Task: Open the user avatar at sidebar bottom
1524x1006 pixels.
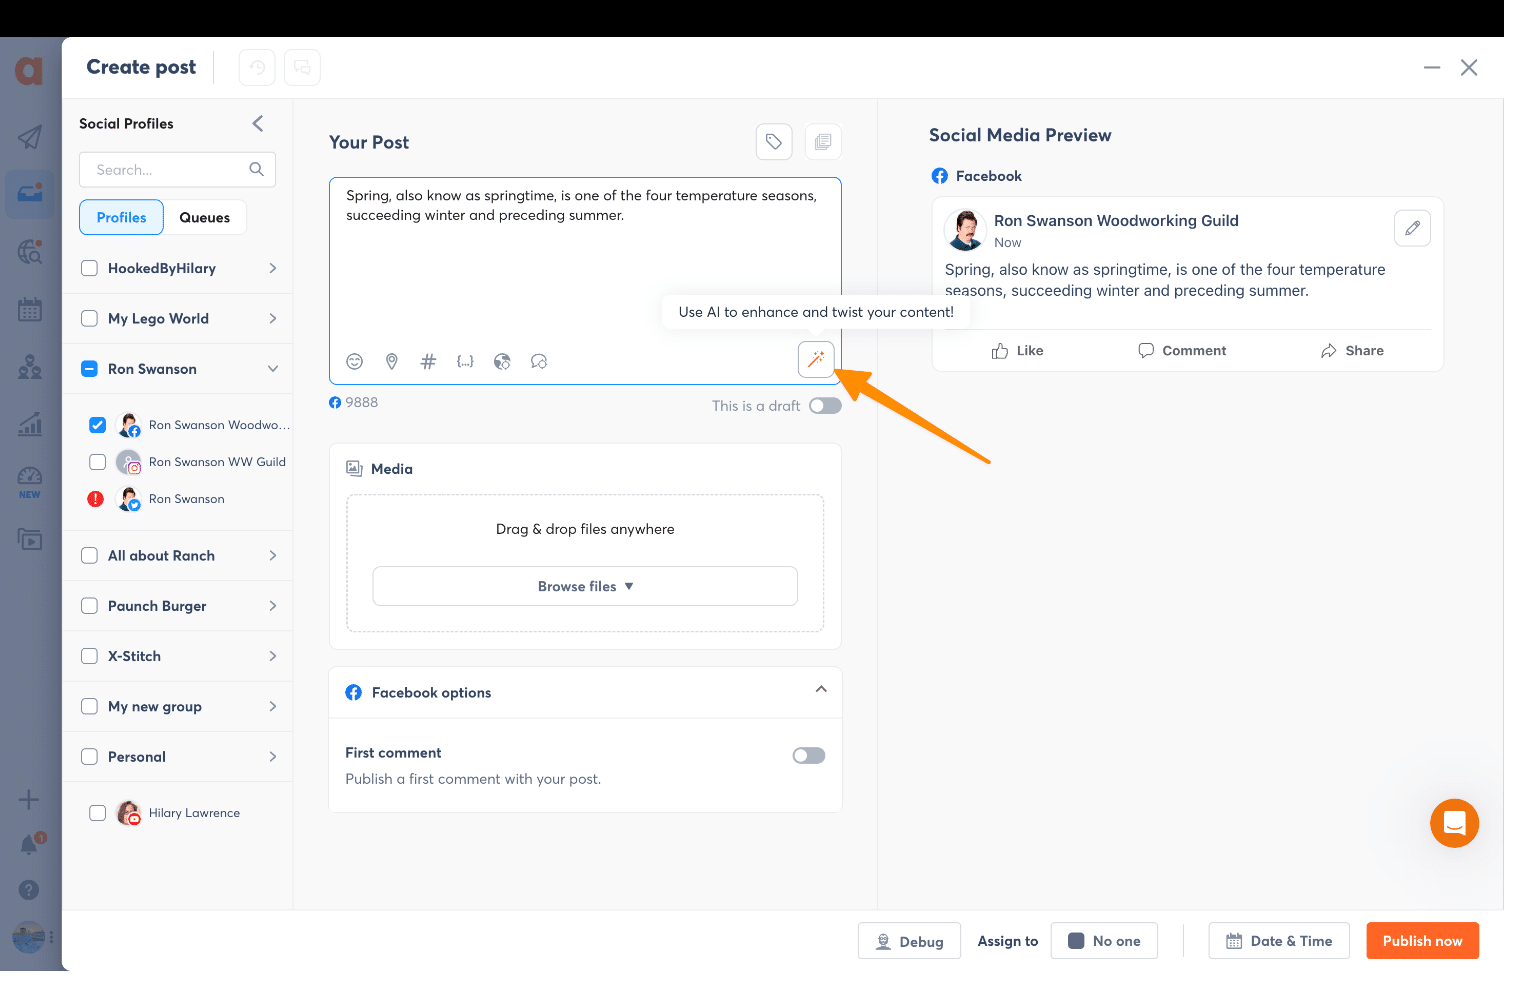Action: (x=29, y=937)
